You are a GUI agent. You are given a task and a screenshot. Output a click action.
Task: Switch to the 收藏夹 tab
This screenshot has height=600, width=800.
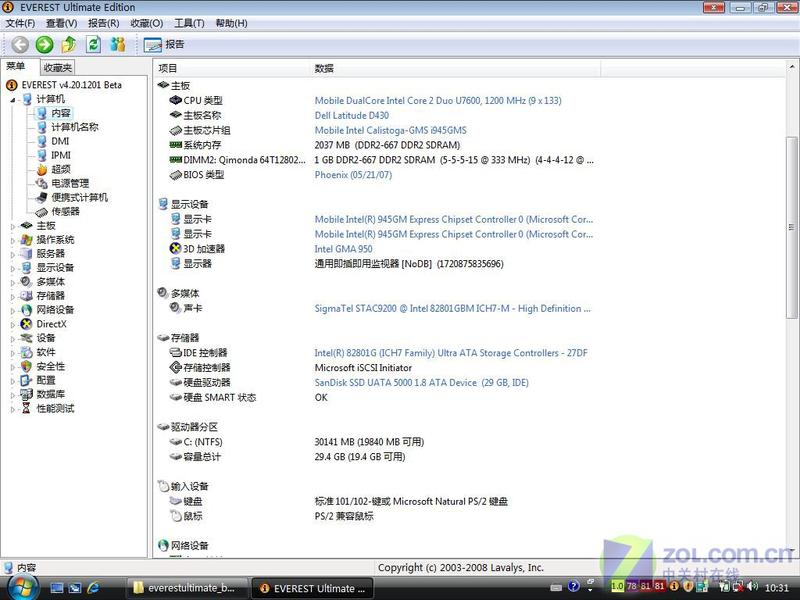(x=58, y=67)
